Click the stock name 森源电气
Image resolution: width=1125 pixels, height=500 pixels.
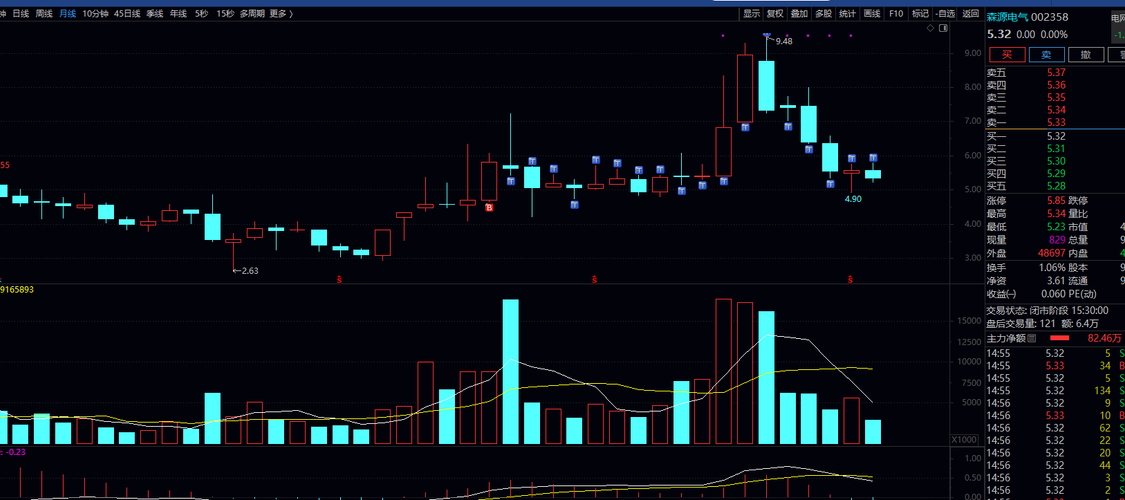click(x=1007, y=17)
